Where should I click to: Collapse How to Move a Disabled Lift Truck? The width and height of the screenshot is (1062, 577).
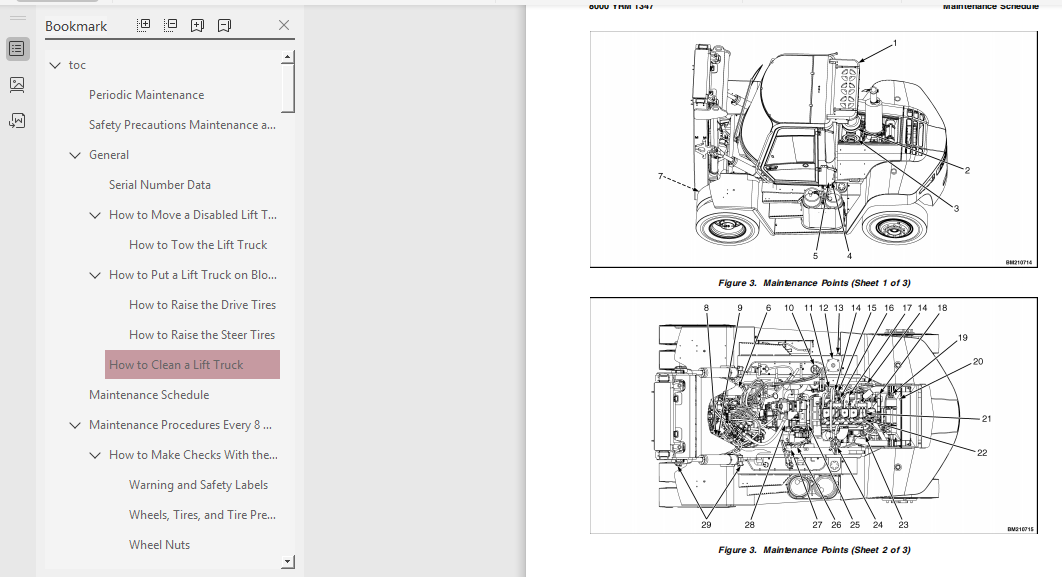point(95,215)
